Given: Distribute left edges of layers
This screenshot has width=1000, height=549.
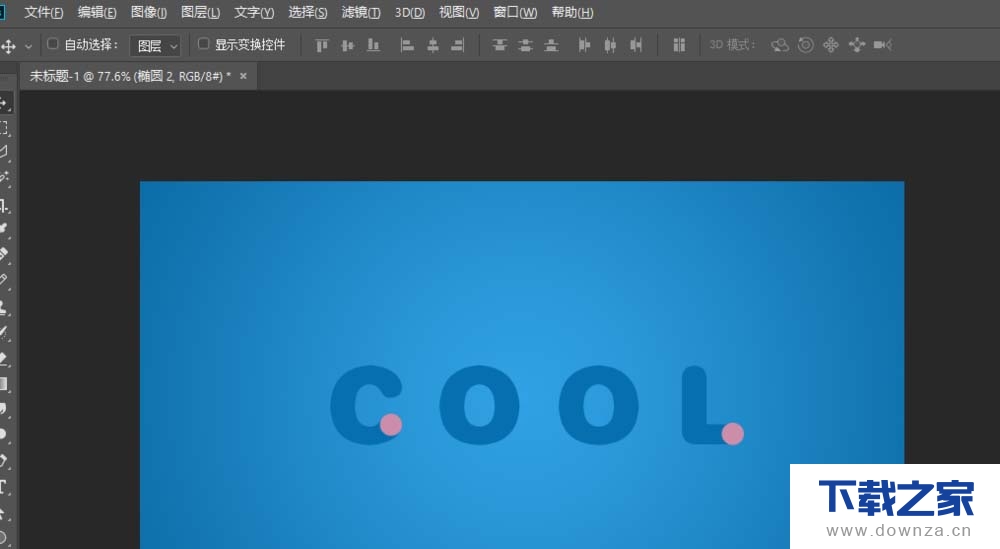Looking at the screenshot, I should click(584, 45).
